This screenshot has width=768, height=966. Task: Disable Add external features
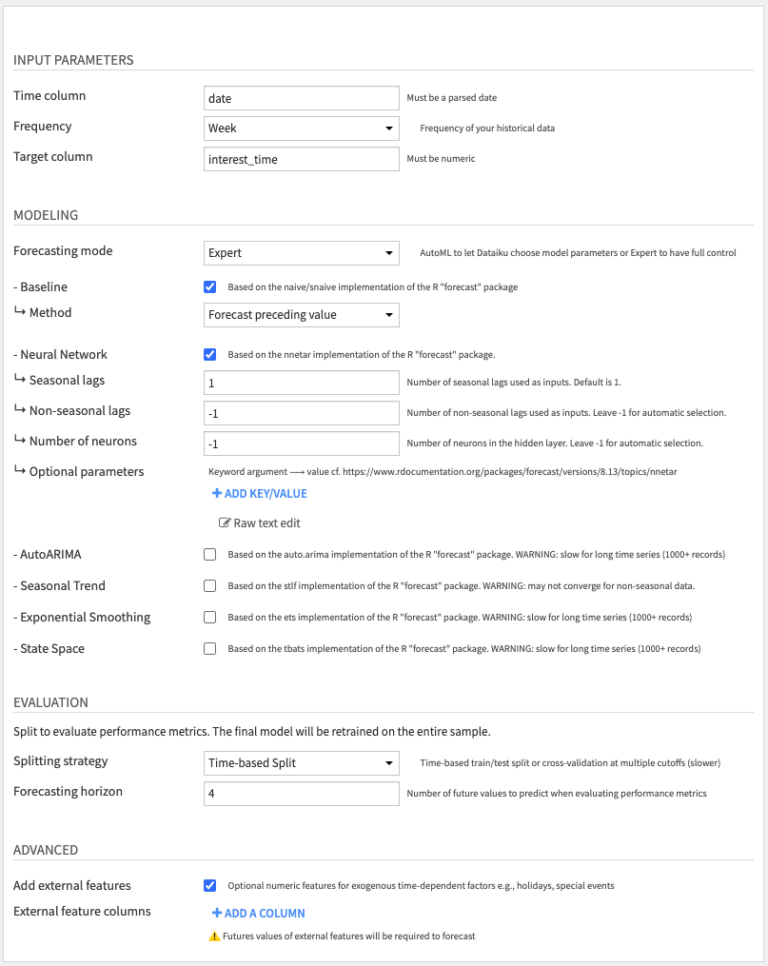pos(209,885)
